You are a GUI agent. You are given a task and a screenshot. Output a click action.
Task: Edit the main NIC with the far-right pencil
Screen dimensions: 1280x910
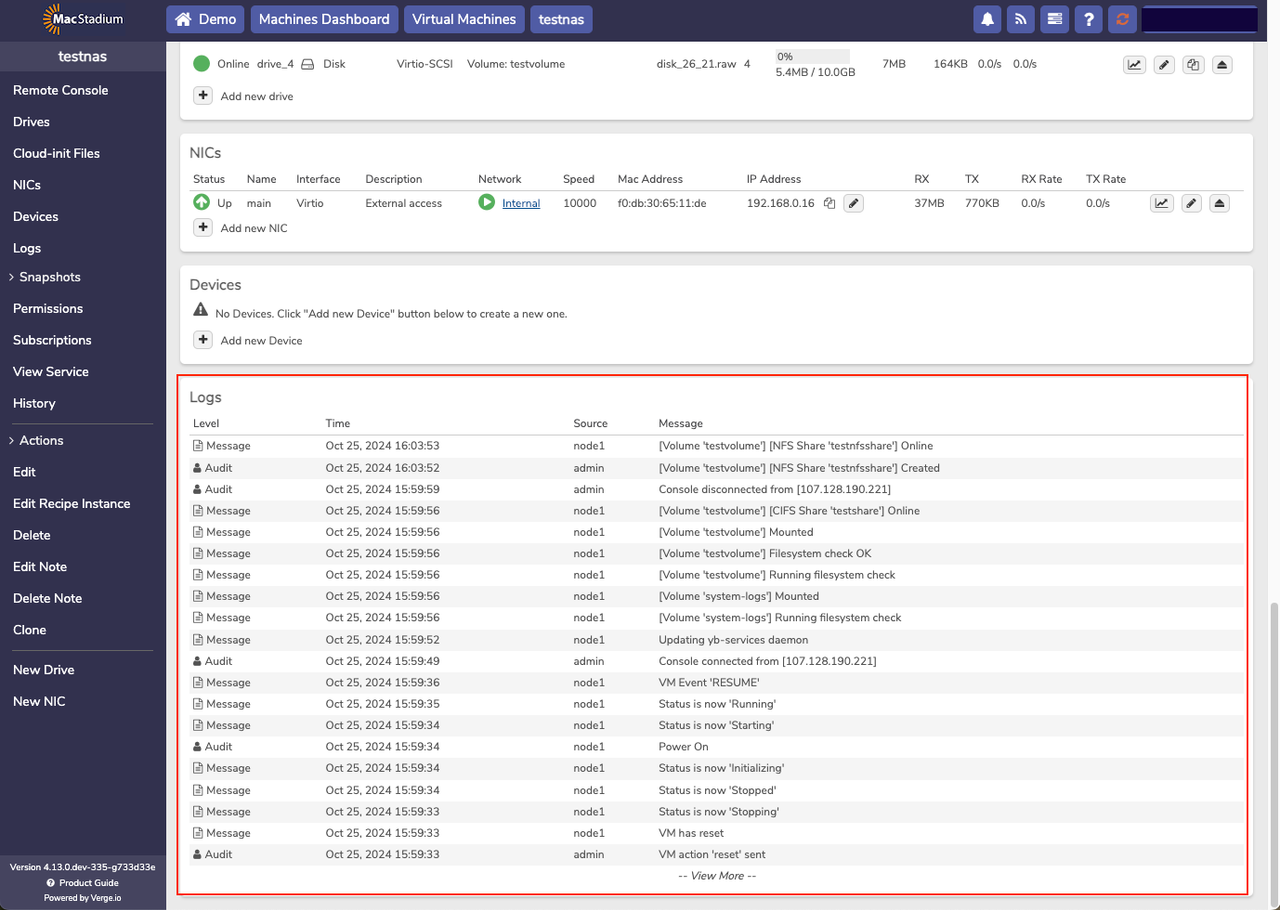[x=1190, y=203]
